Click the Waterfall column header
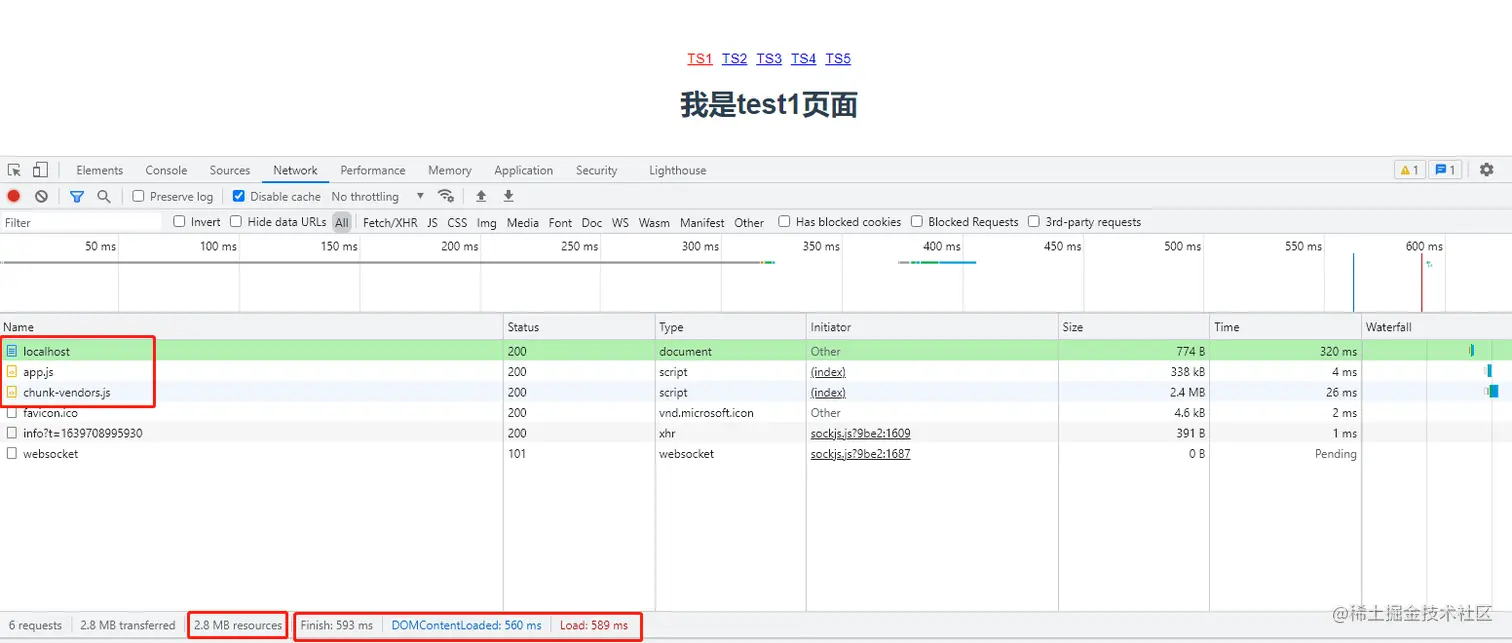Image resolution: width=1512 pixels, height=643 pixels. pos(1437,327)
